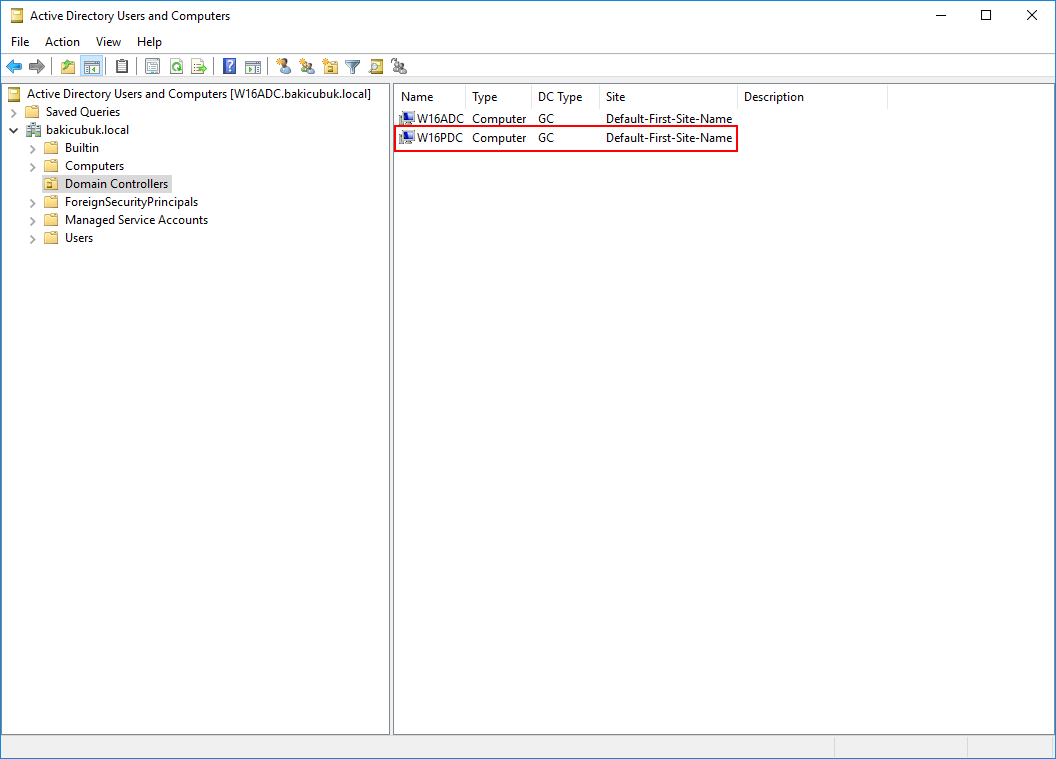Click the Back arrow in toolbar
The height and width of the screenshot is (759, 1056).
(x=14, y=67)
